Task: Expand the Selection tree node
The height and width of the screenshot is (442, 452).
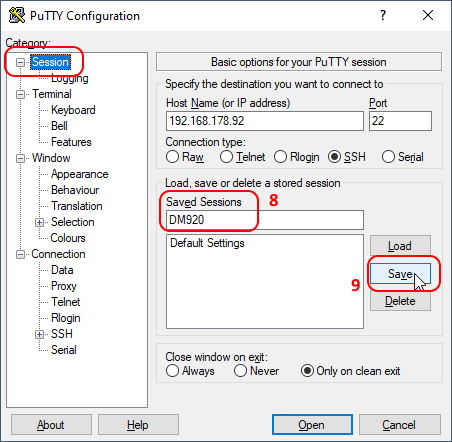Action: 40,222
